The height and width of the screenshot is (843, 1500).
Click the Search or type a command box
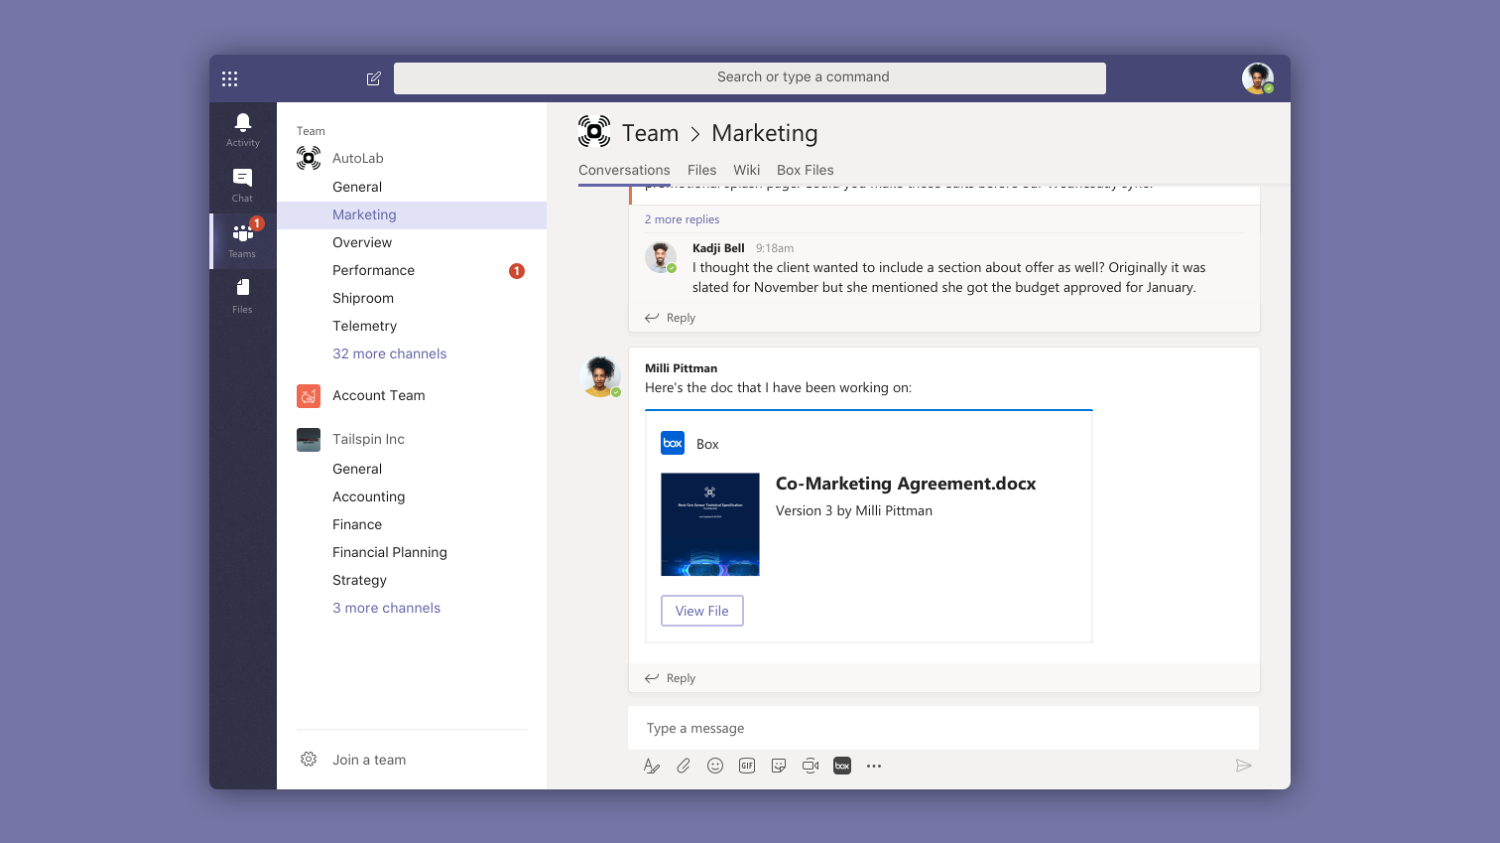(x=750, y=78)
